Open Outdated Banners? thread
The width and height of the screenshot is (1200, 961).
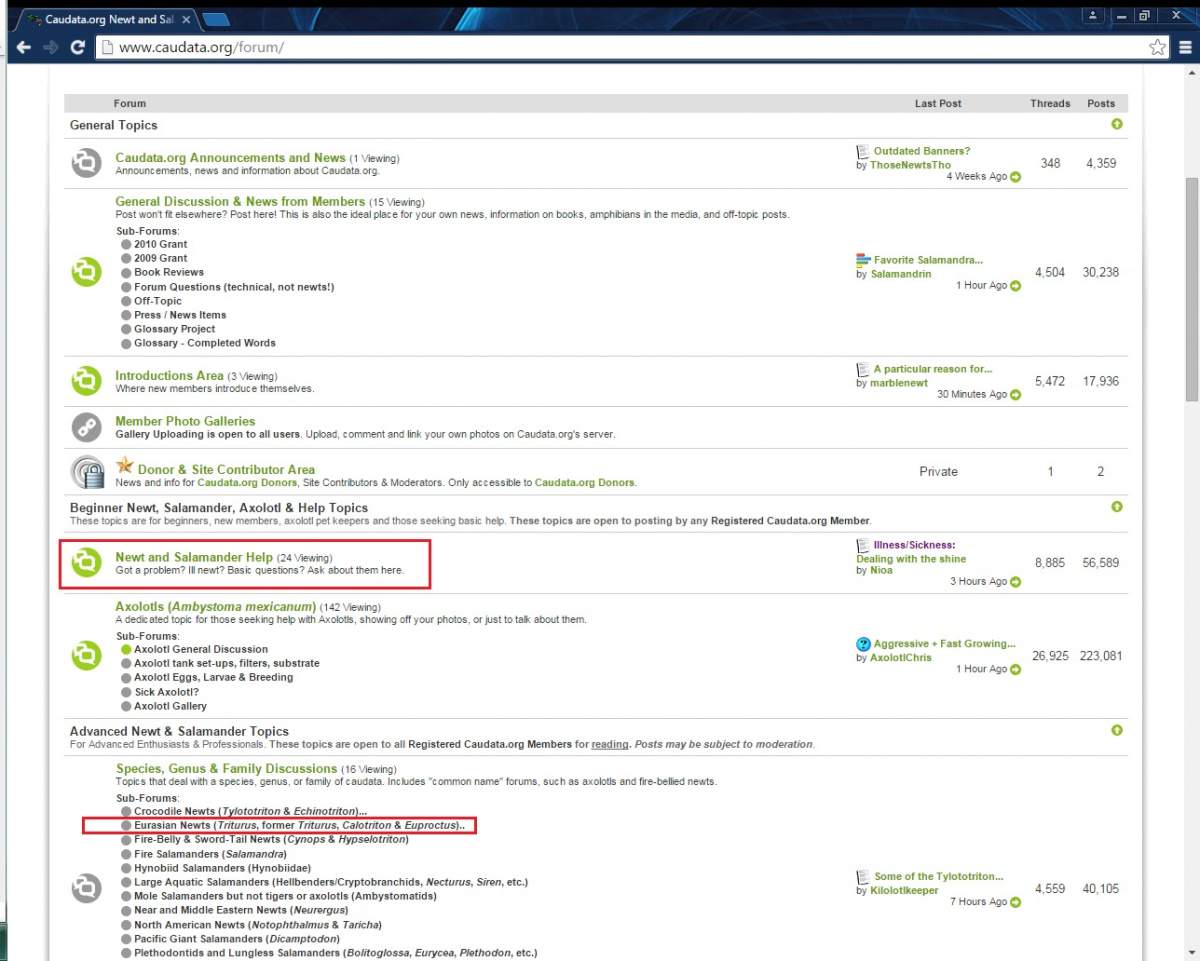[922, 151]
